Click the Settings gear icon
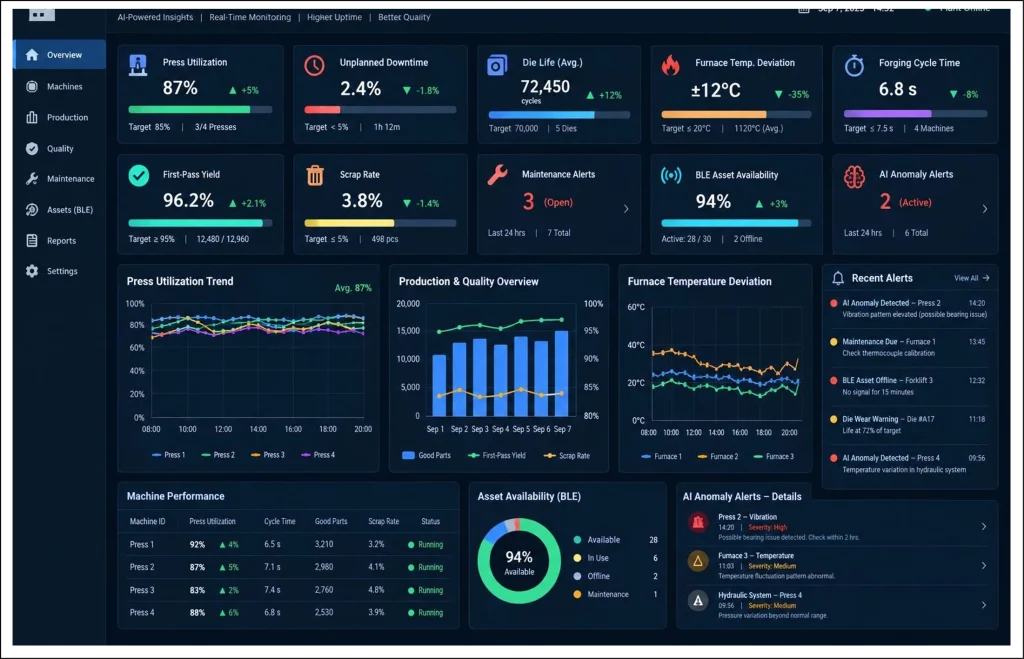The image size is (1024, 659). (x=32, y=271)
